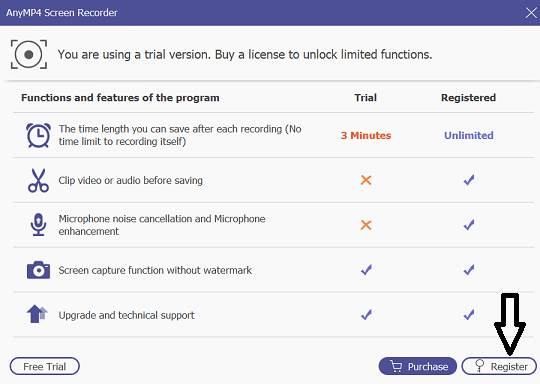Click Registered checkmark for clip video row
The image size is (540, 384).
pos(469,180)
